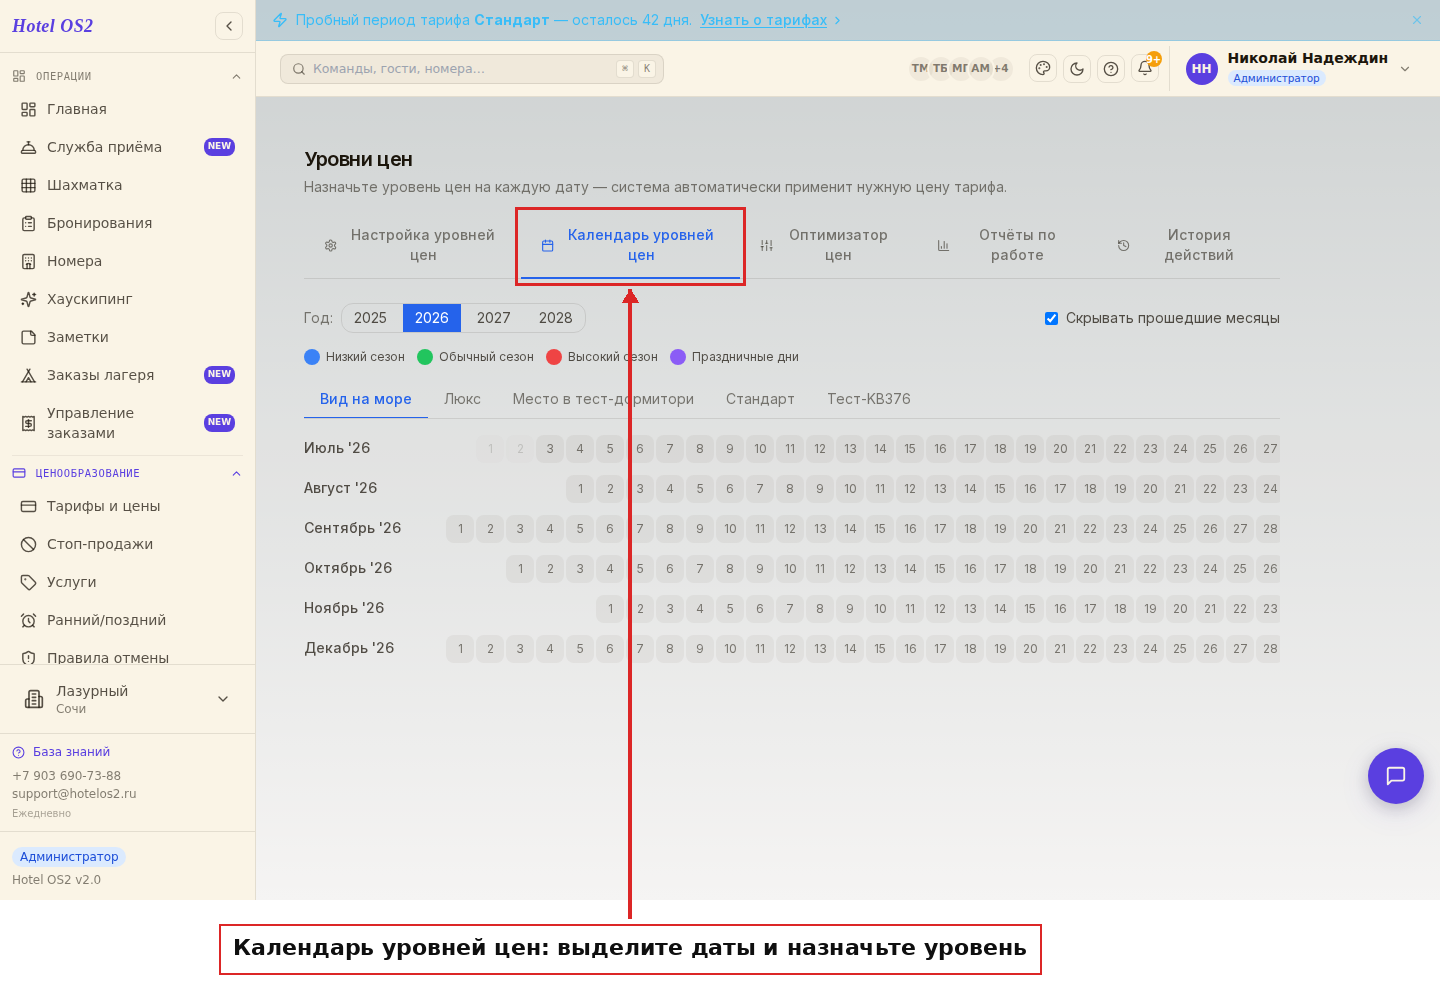
Task: Click support@hotelos2.ru email
Action: pos(74,794)
